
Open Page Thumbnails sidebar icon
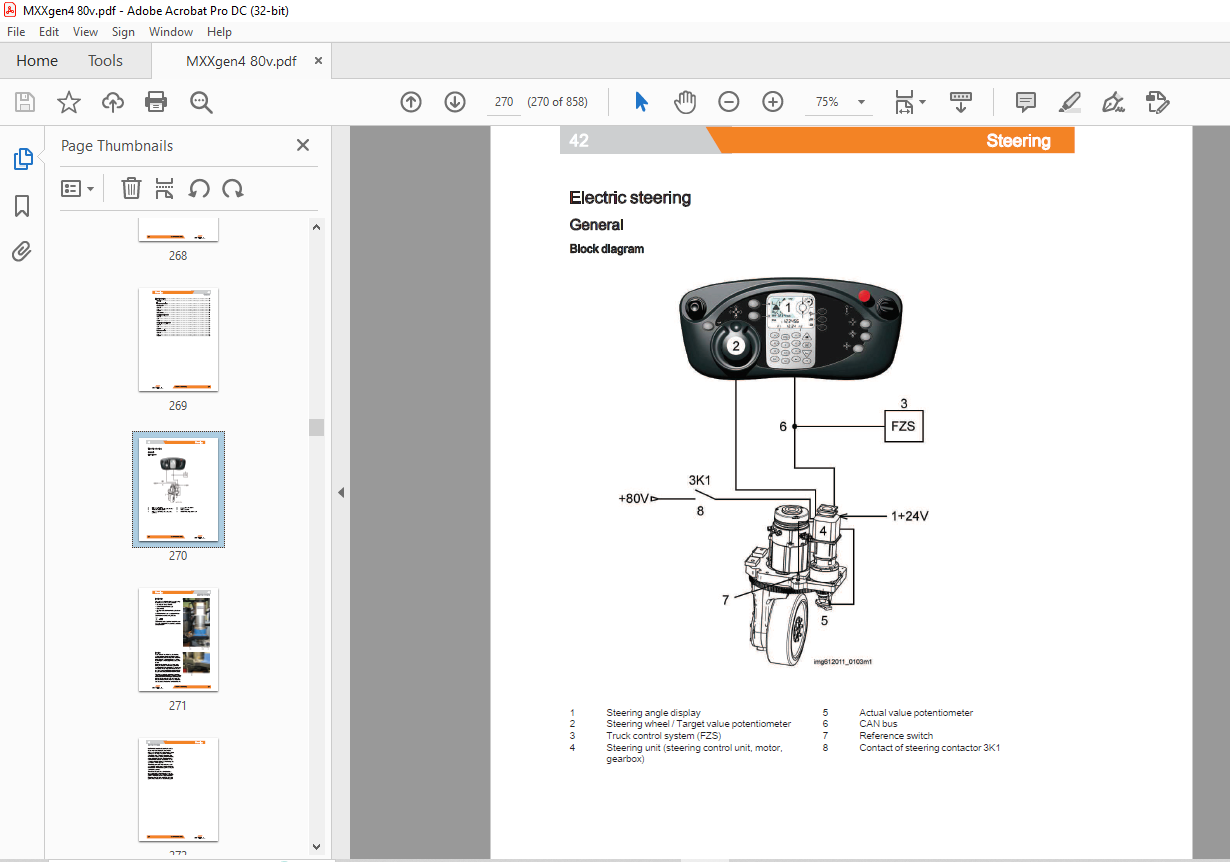22,159
